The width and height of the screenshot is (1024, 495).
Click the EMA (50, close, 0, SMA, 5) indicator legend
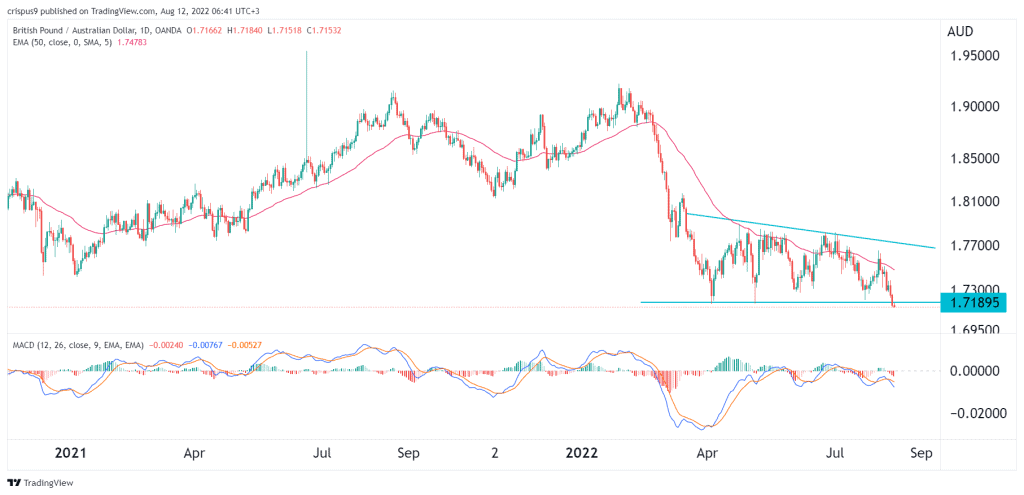pos(61,43)
